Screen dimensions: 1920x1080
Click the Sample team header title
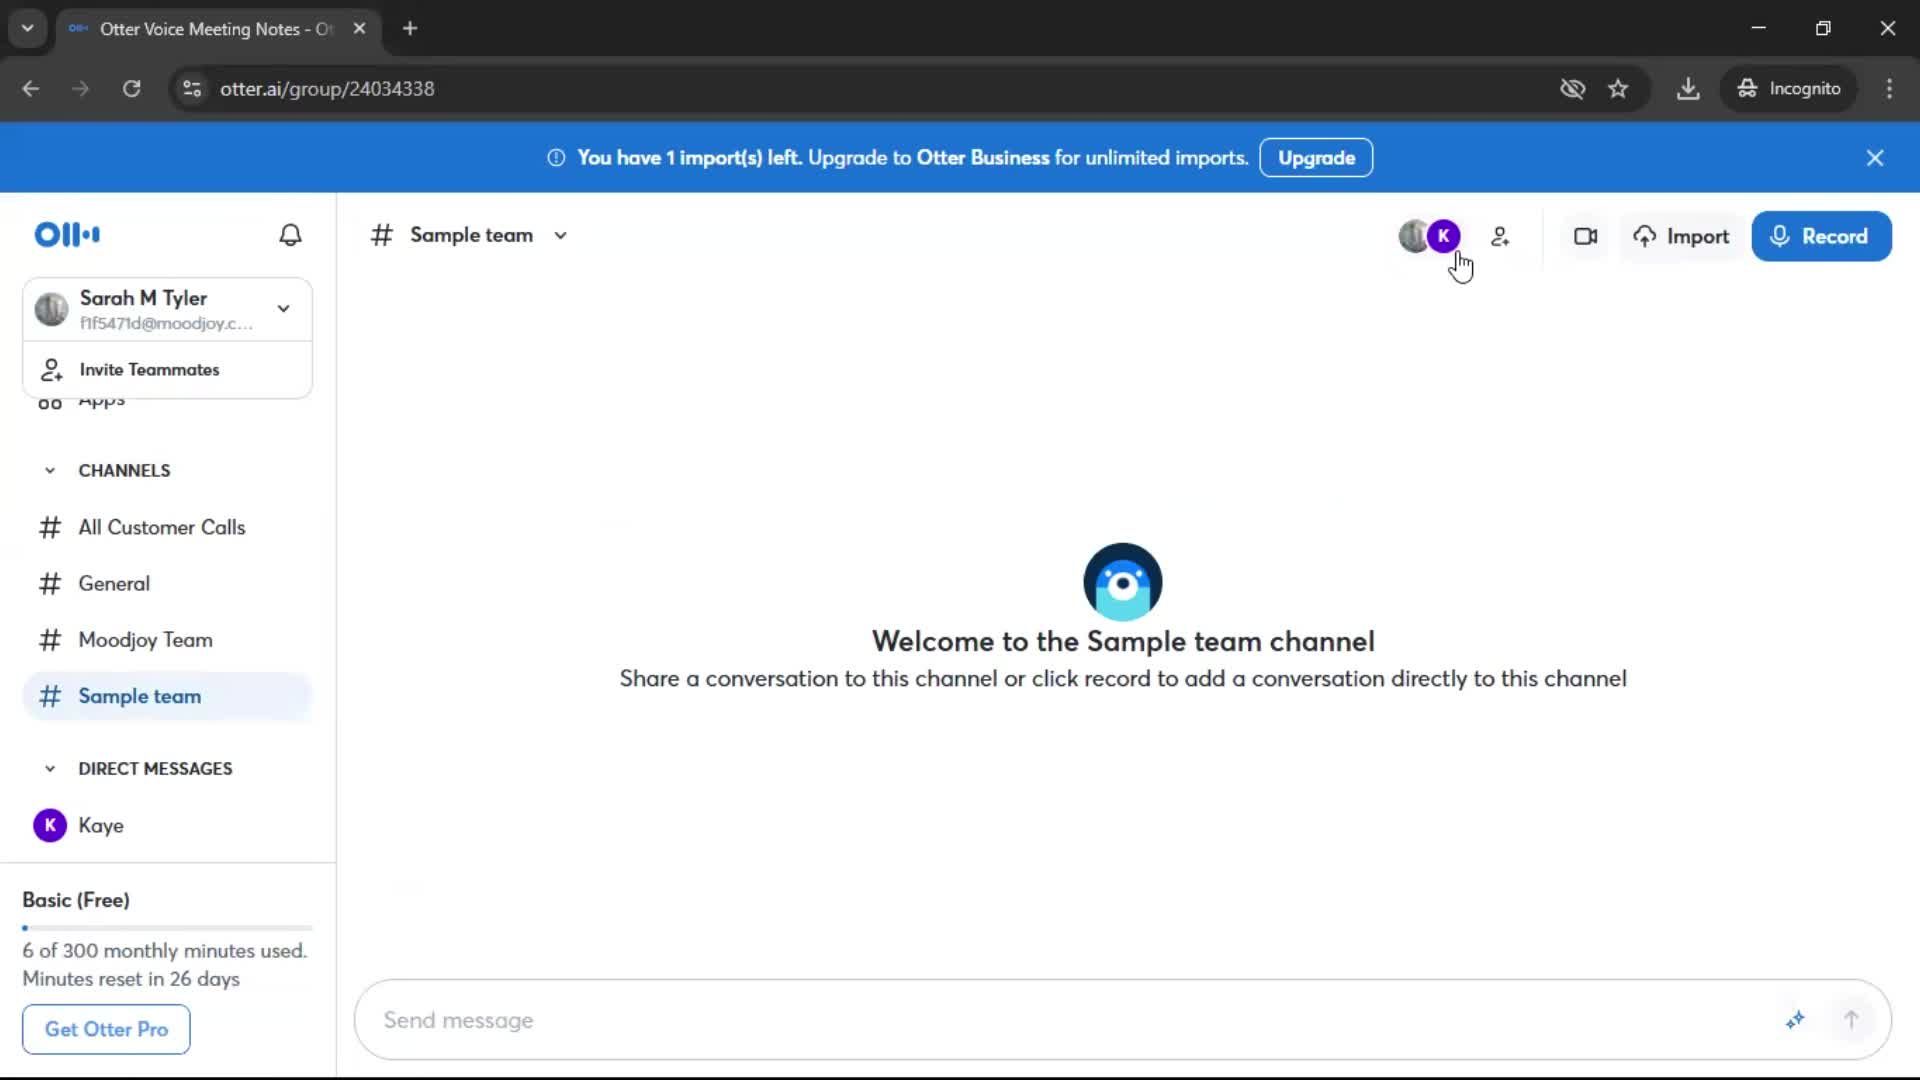pyautogui.click(x=471, y=236)
